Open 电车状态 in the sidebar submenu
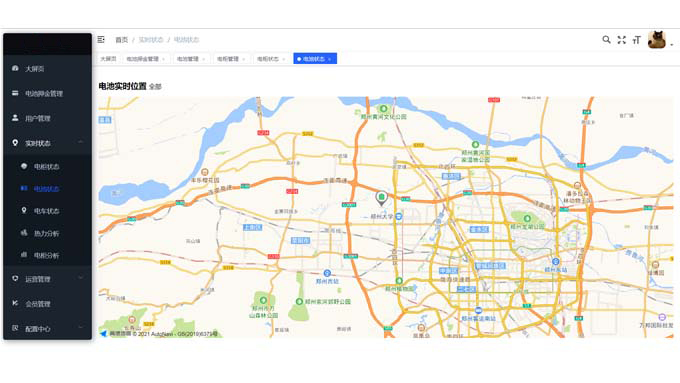Viewport: 680px width, 383px height. click(x=47, y=211)
